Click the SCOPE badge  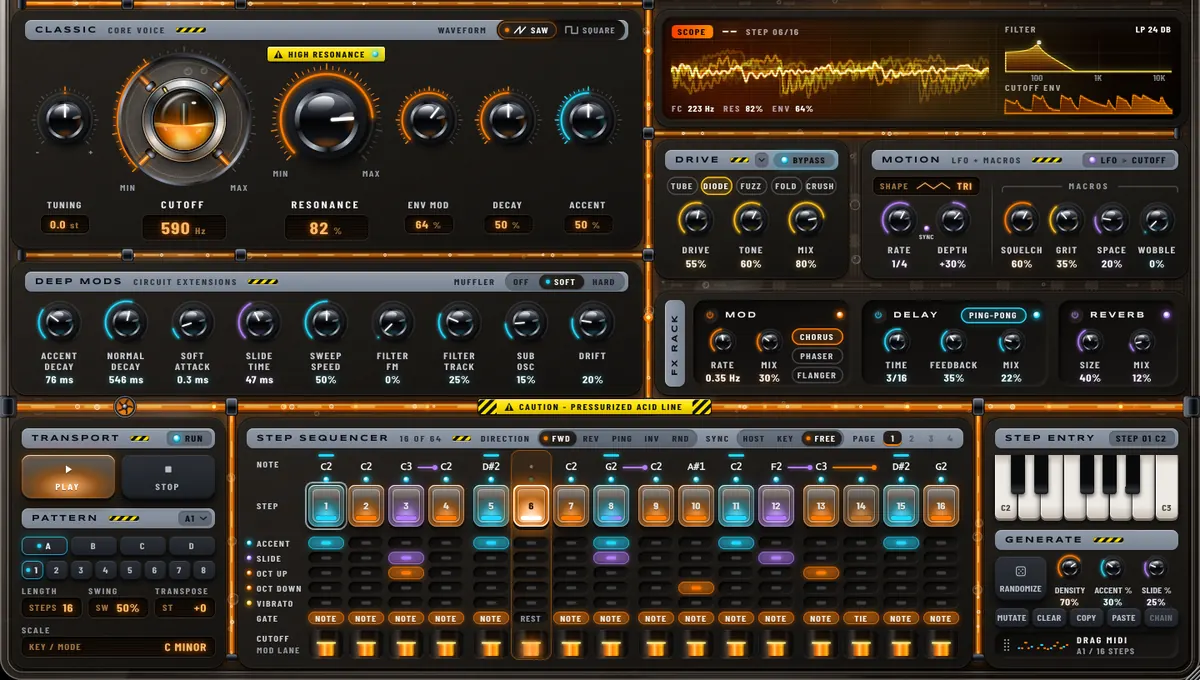tap(692, 32)
